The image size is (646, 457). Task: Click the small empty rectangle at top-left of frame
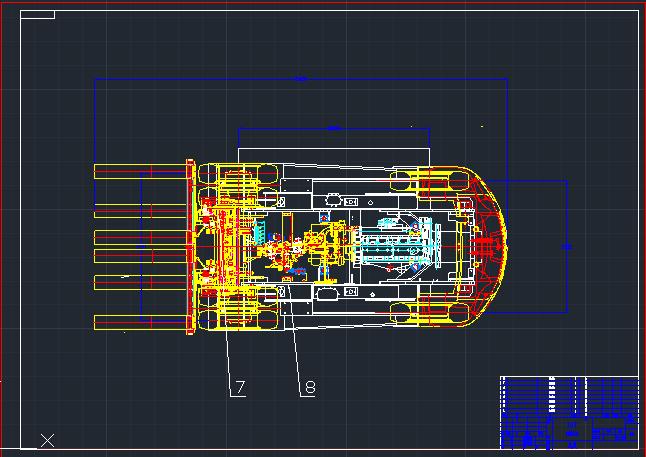(x=37, y=14)
